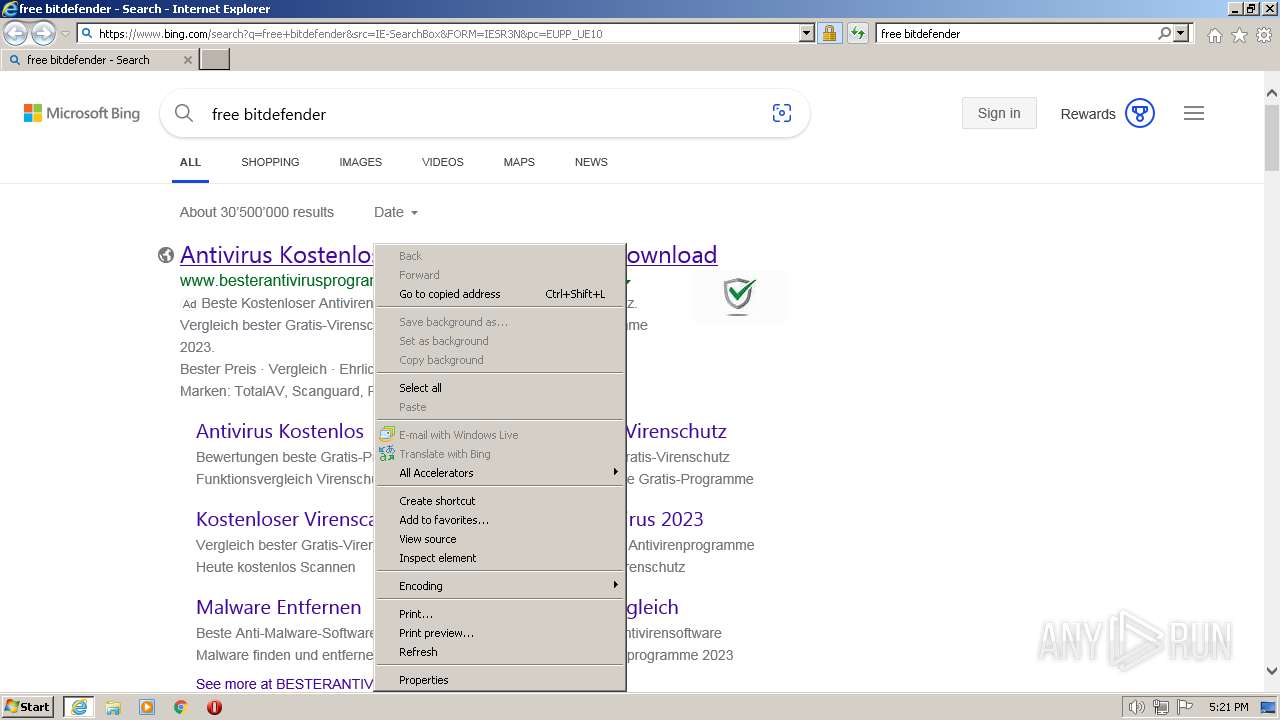Switch to the NEWS tab

point(591,162)
